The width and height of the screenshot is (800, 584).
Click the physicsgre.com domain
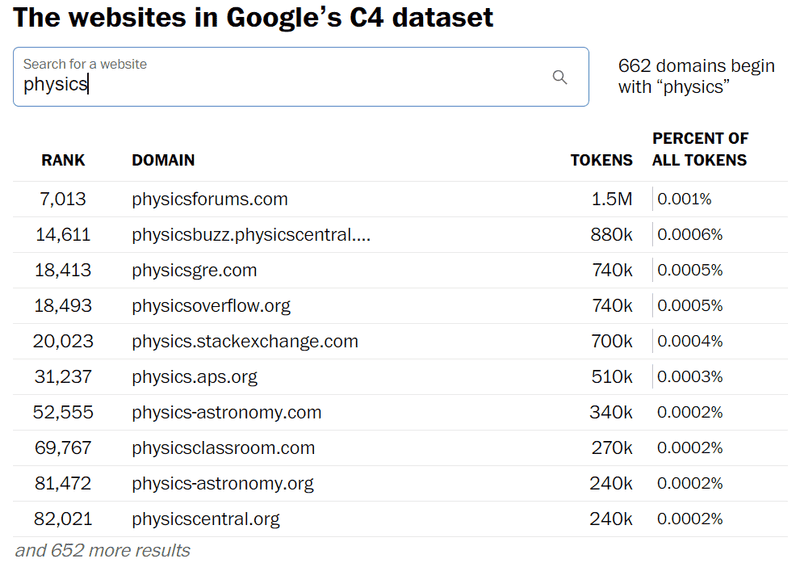click(194, 270)
